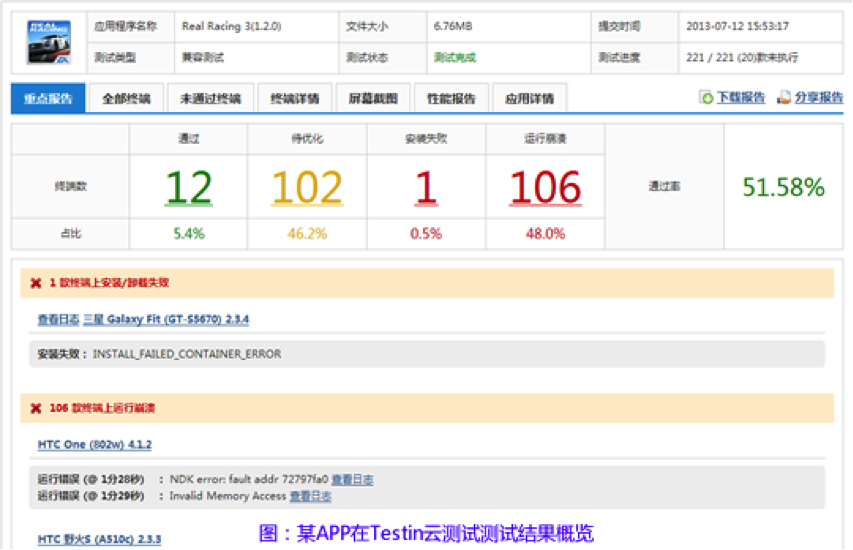The height and width of the screenshot is (550, 853).
Task: Click the 51.58% pass rate value
Action: click(783, 187)
